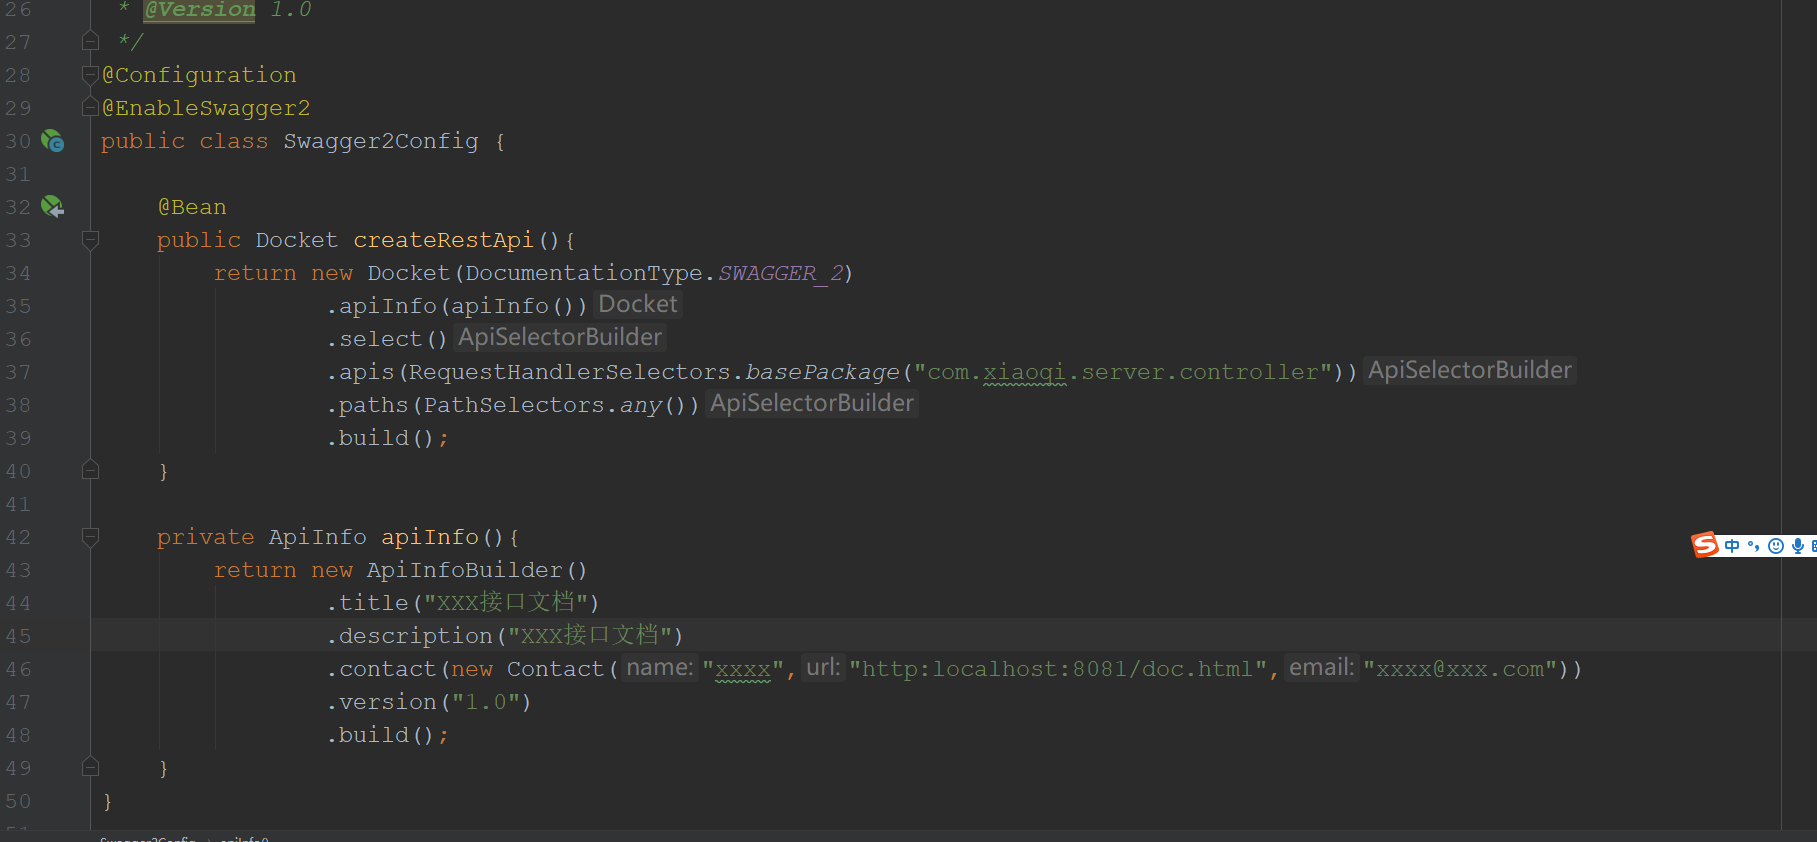
Task: Click ApiInfoBuilder on line 43
Action: coord(465,570)
